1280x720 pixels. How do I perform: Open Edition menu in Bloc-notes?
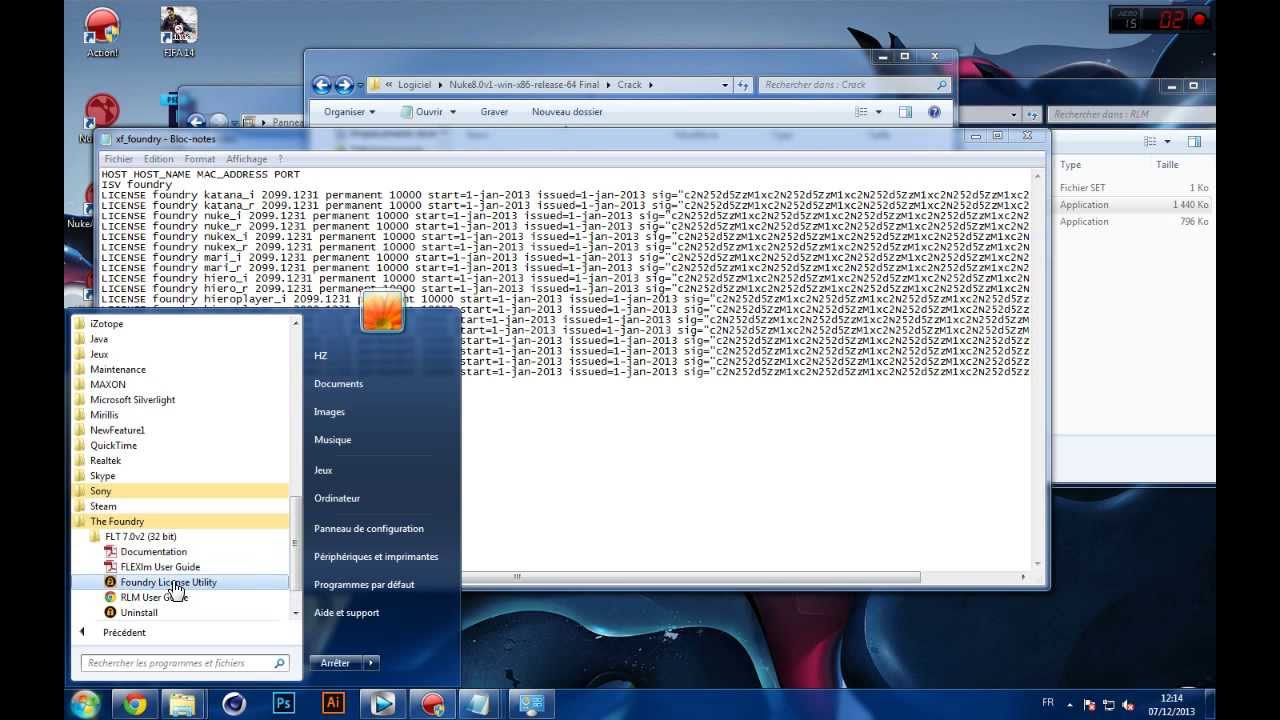pyautogui.click(x=158, y=159)
